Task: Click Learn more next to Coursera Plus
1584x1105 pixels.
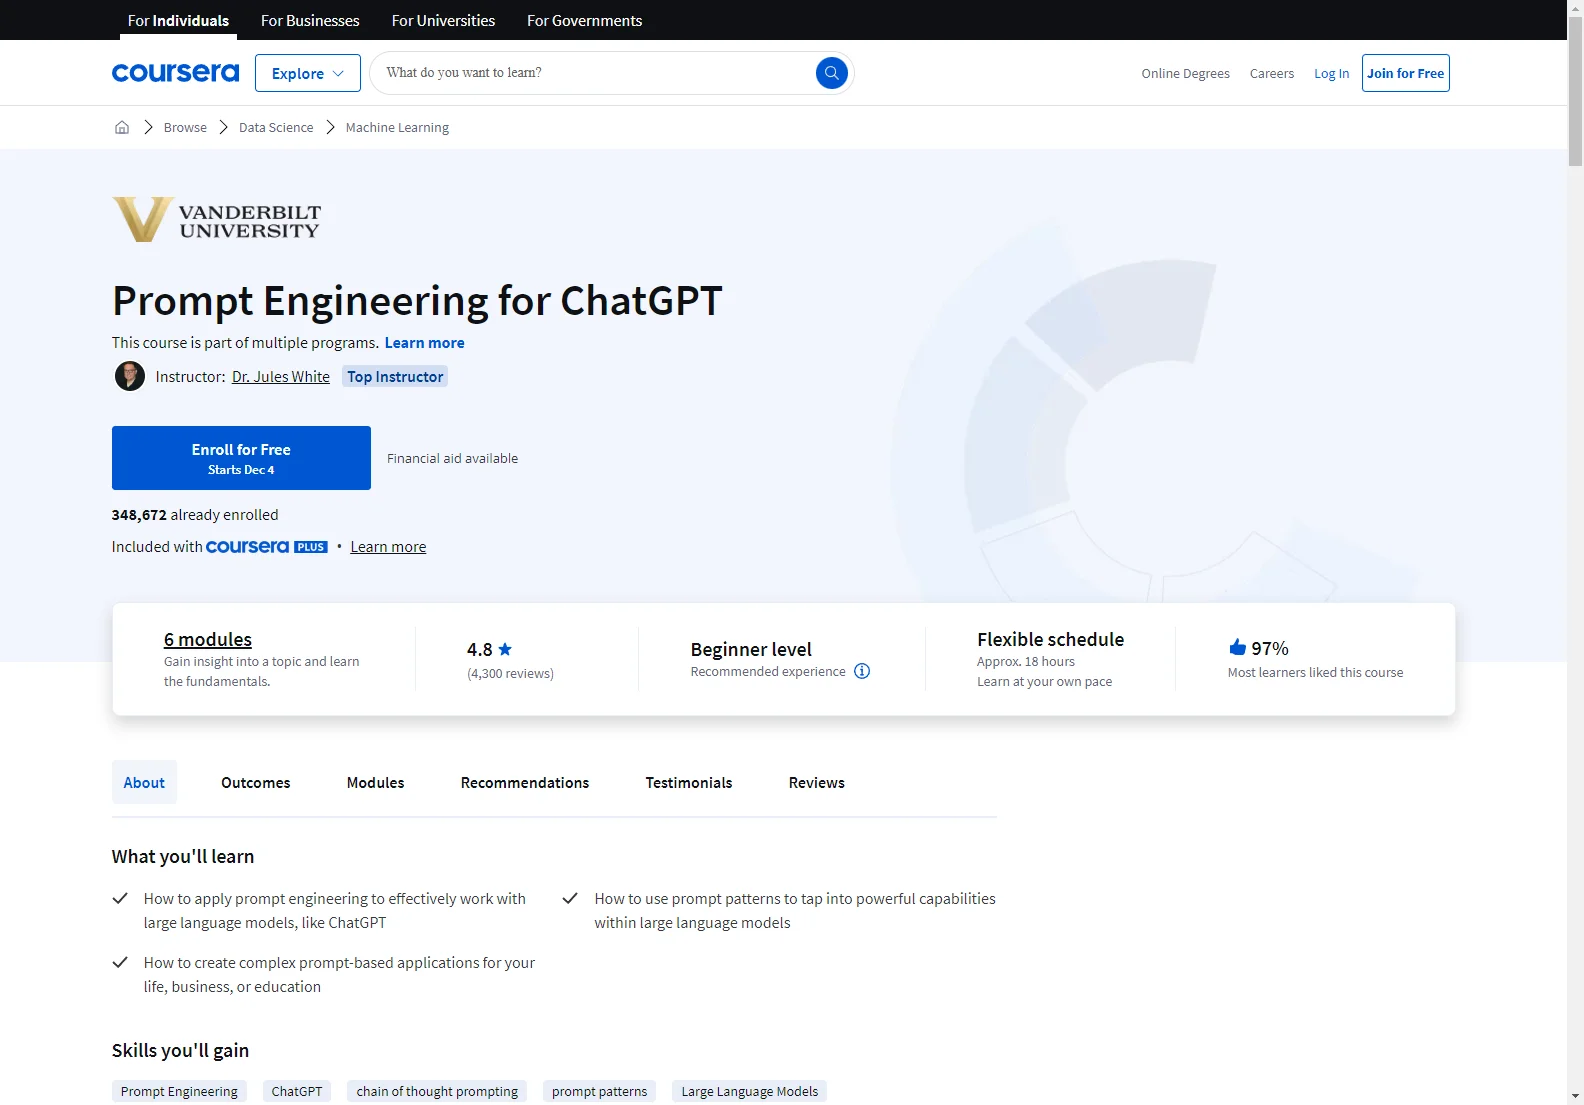Action: click(388, 546)
